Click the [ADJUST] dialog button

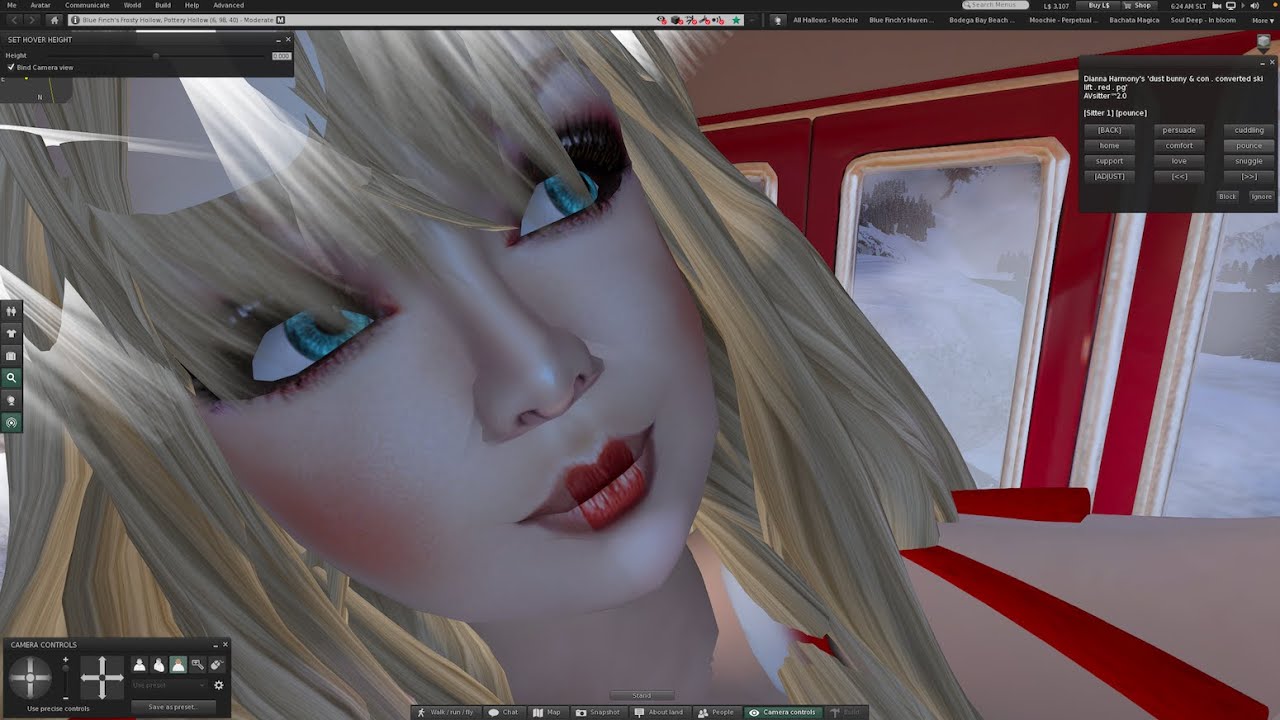tap(1109, 177)
